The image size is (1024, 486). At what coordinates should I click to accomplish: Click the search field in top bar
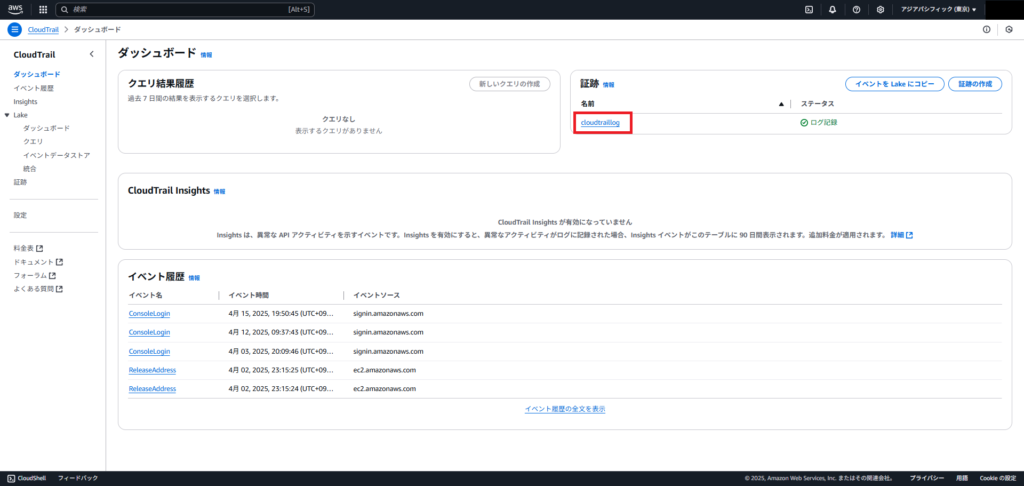[x=185, y=10]
